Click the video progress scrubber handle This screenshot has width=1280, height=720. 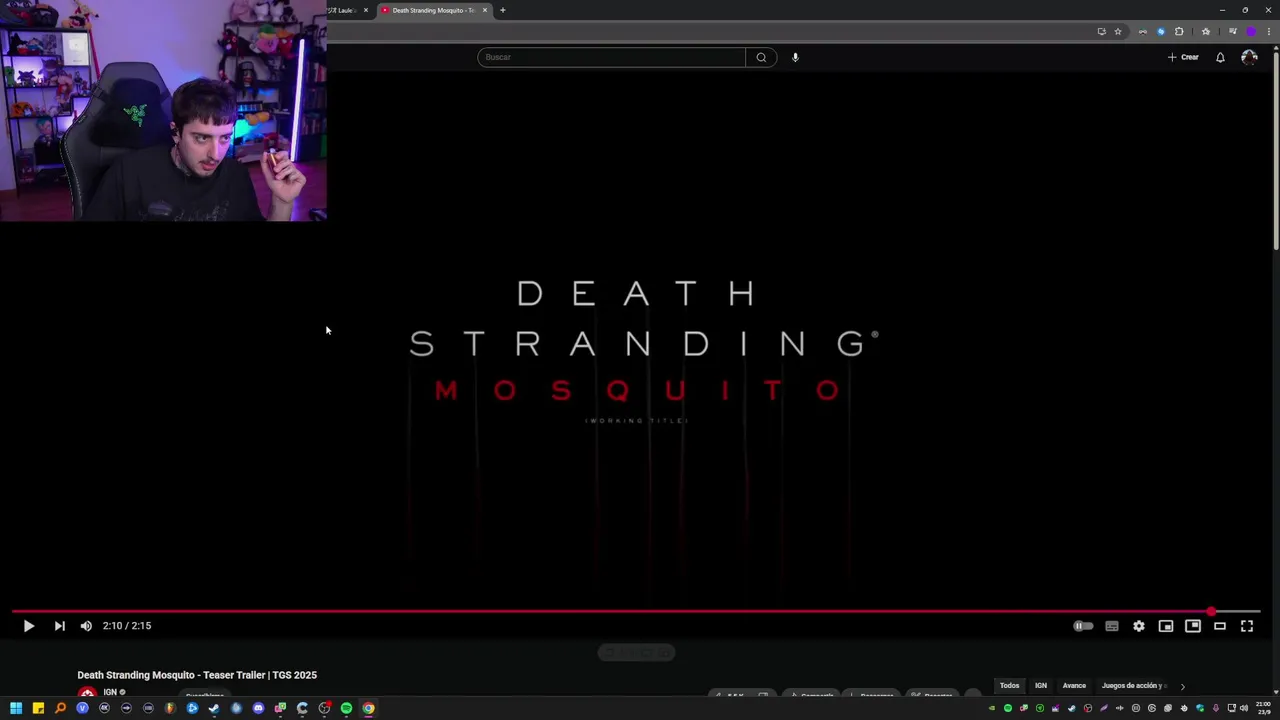tap(1211, 611)
